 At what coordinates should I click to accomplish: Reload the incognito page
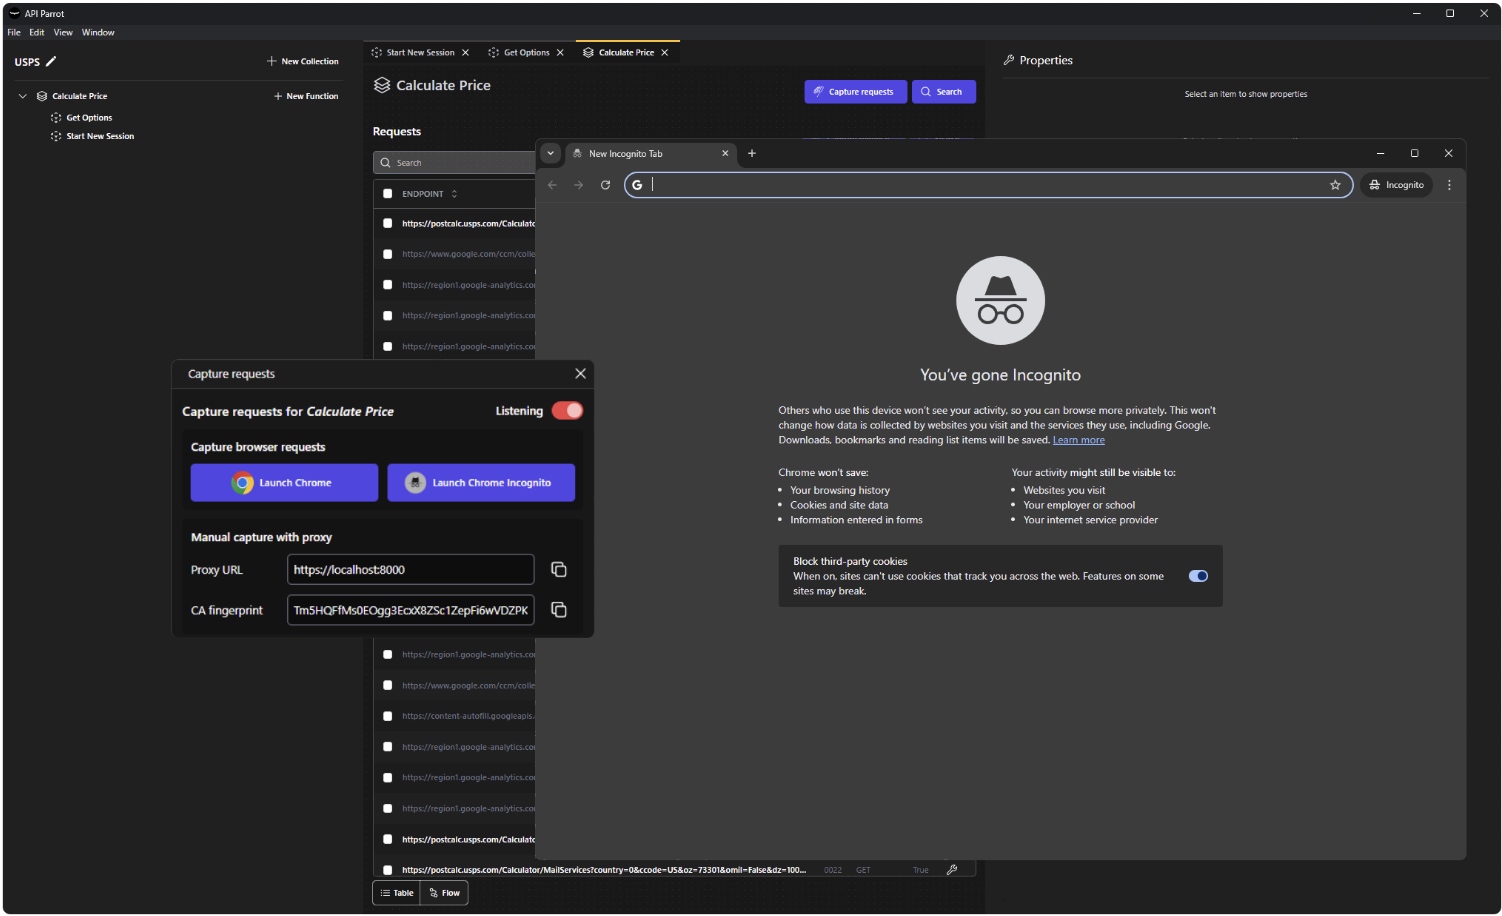(605, 185)
